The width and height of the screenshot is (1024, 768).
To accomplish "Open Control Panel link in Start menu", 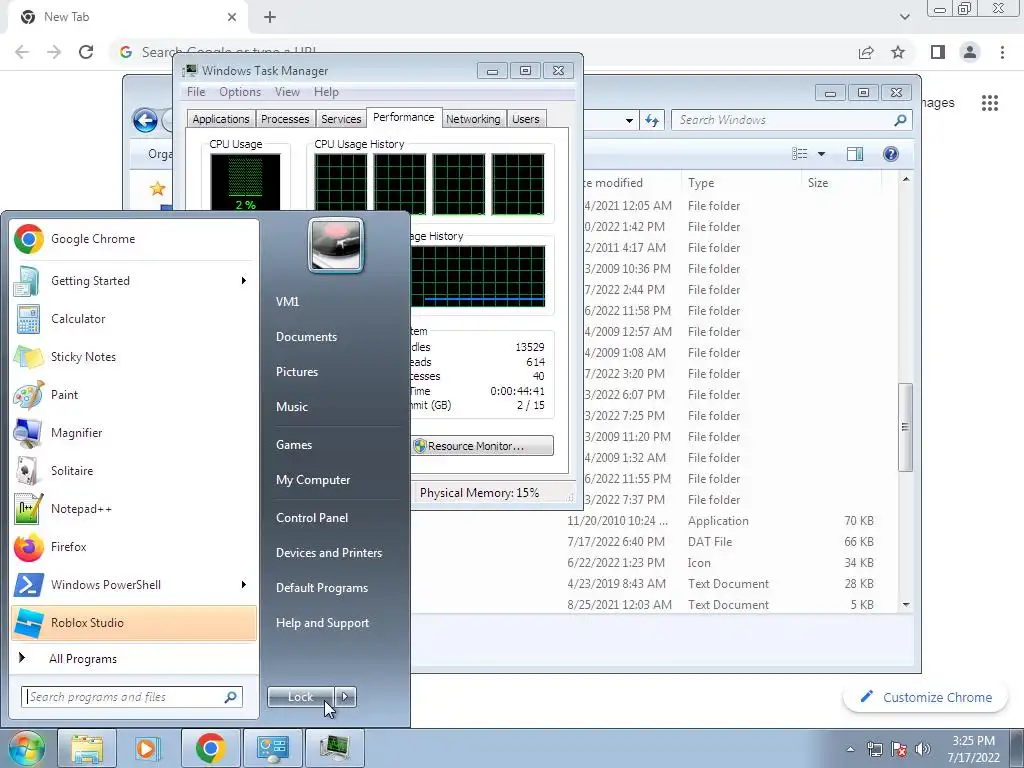I will tap(312, 518).
